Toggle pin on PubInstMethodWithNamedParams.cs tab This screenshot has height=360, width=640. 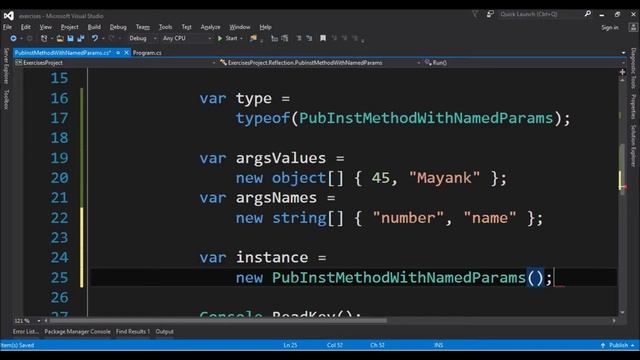tap(118, 53)
